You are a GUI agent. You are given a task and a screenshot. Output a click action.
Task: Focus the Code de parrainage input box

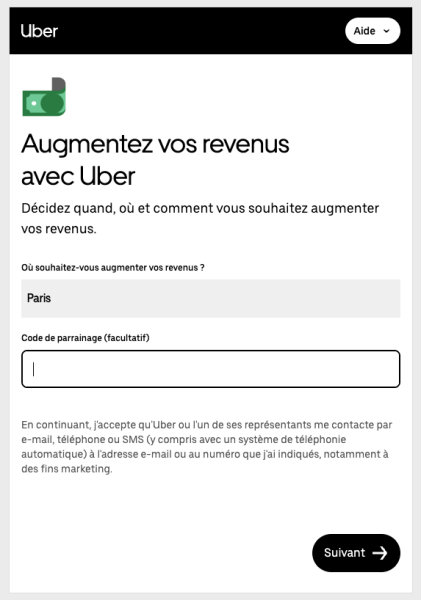(x=210, y=369)
